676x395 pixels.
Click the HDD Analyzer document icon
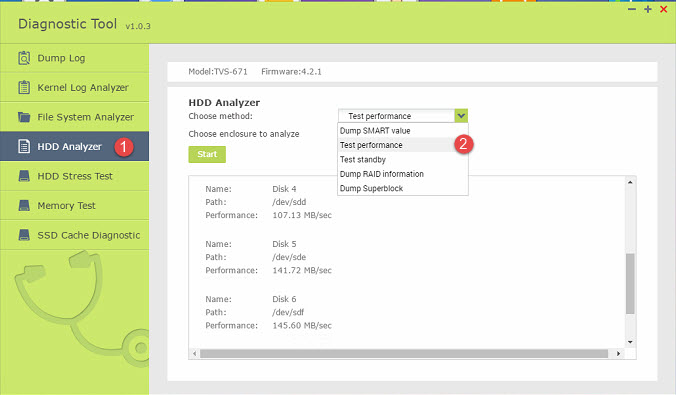coord(24,146)
